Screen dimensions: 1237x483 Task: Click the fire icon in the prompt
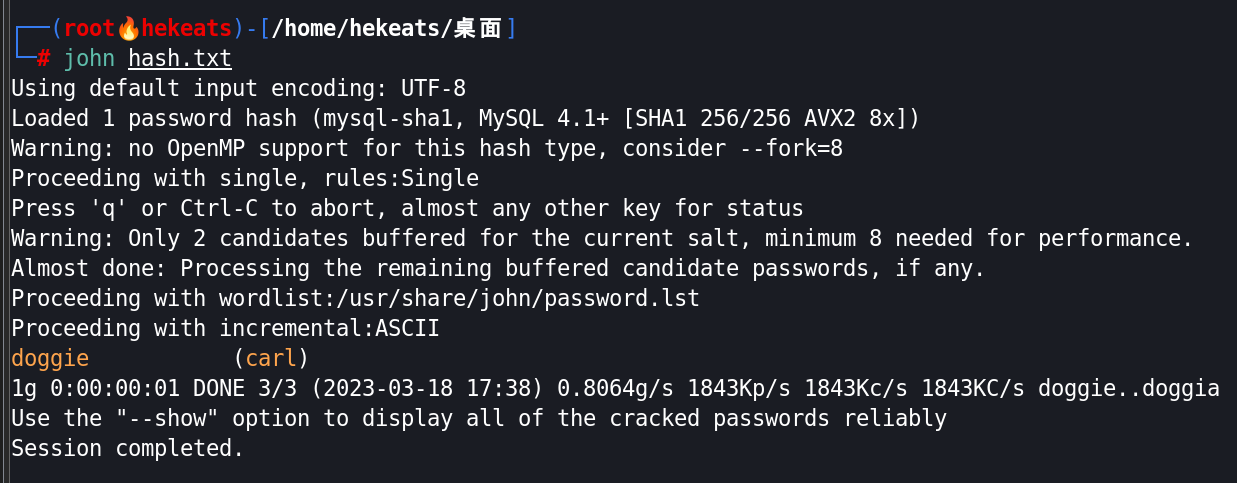pyautogui.click(x=128, y=29)
